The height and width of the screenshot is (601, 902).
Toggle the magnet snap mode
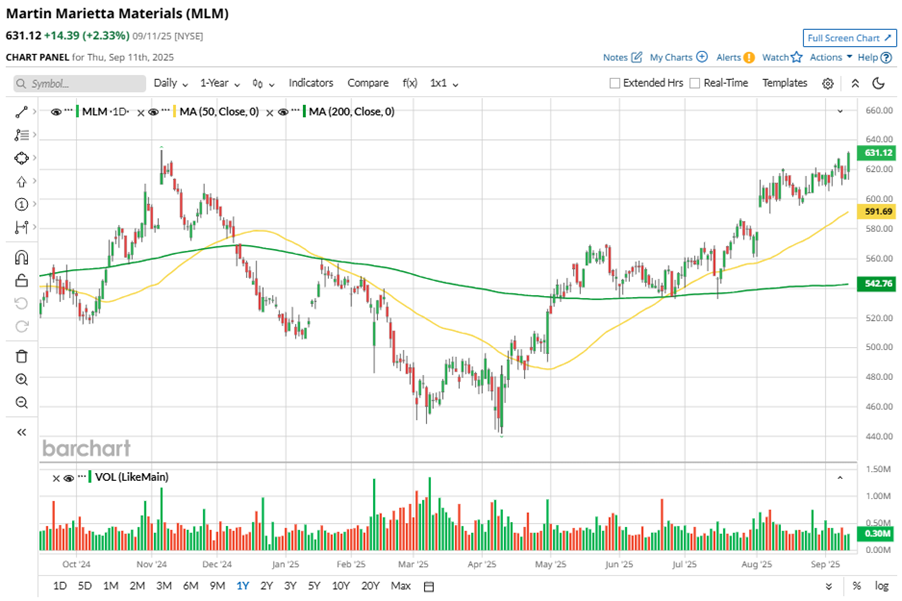(x=21, y=257)
